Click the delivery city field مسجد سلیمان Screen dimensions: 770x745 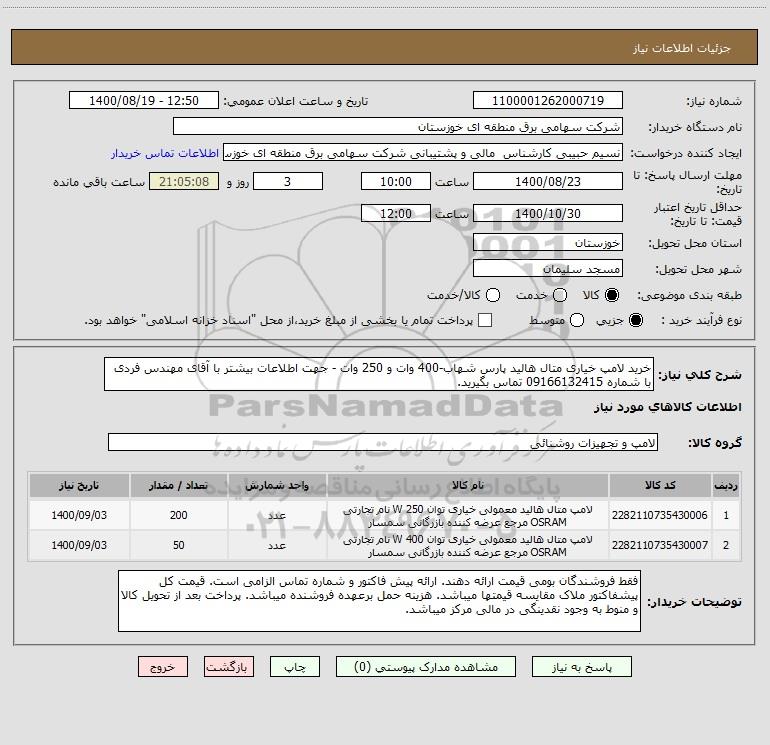[548, 268]
